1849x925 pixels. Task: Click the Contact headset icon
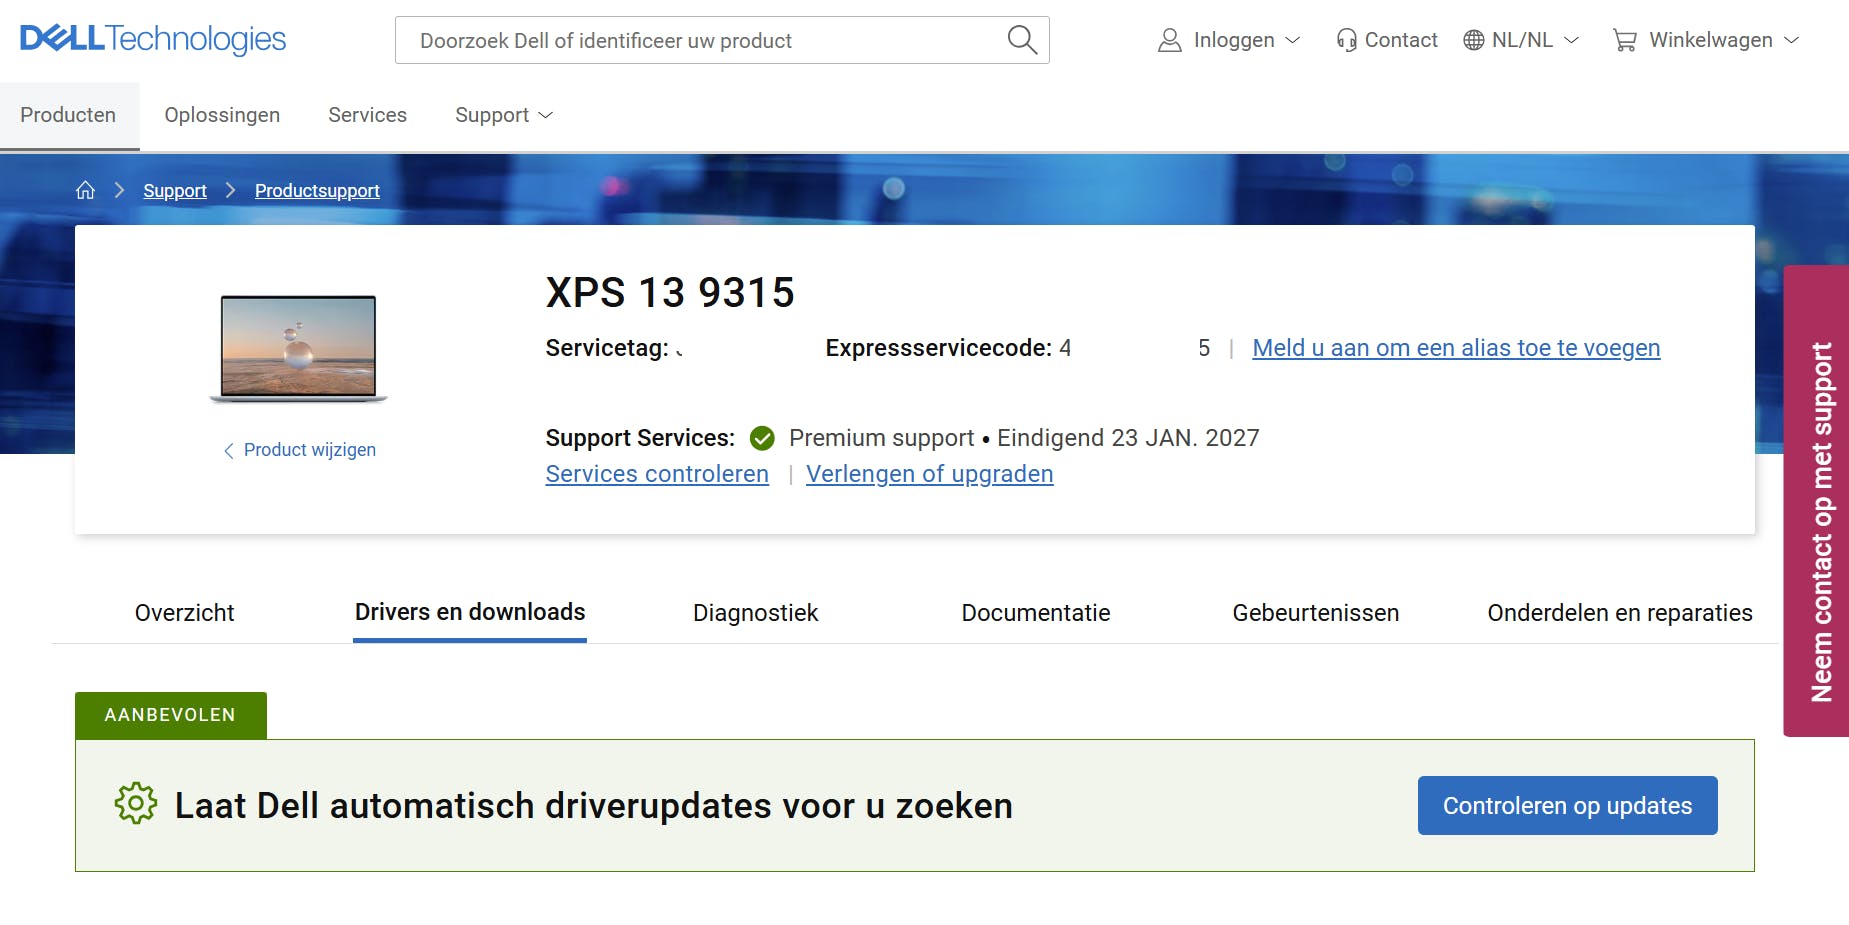1347,40
